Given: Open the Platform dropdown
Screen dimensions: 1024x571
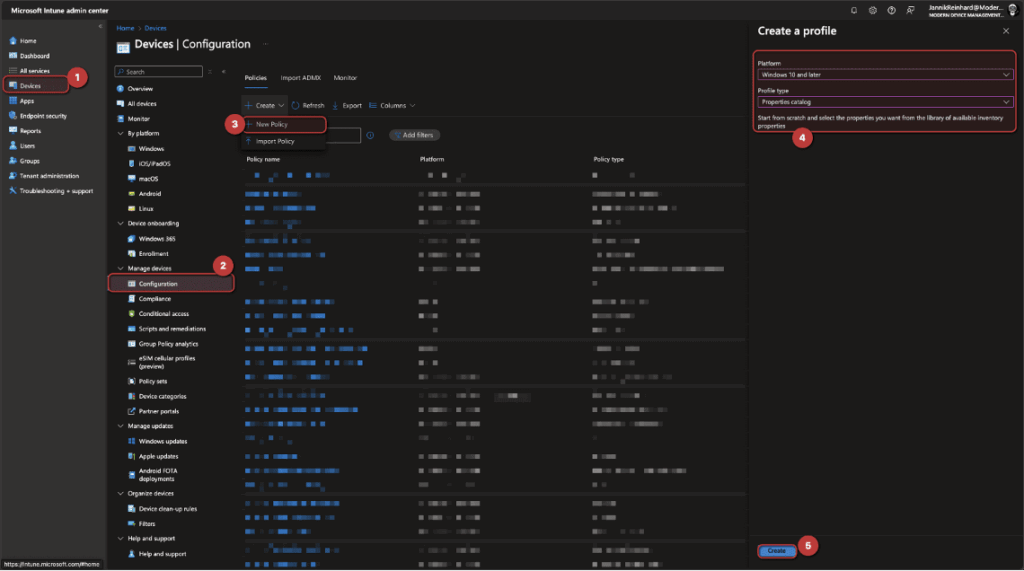Looking at the screenshot, I should click(x=883, y=75).
